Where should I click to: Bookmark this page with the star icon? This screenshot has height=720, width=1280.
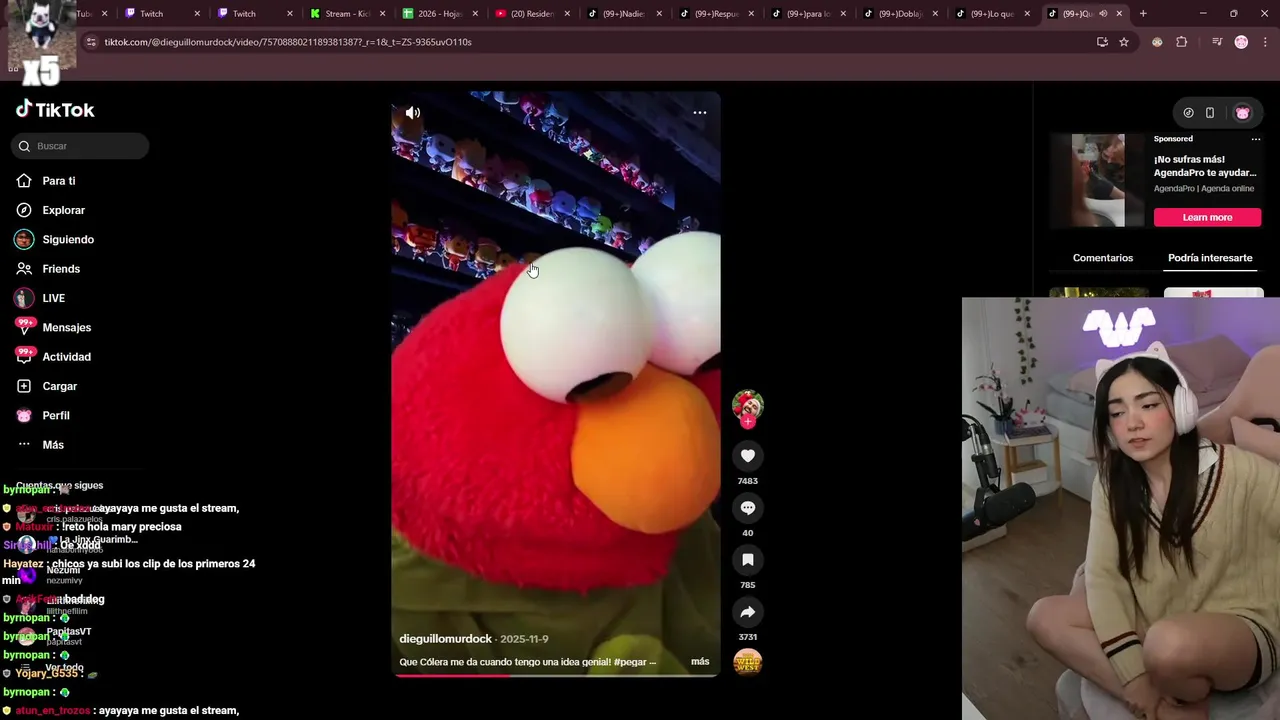1124,42
